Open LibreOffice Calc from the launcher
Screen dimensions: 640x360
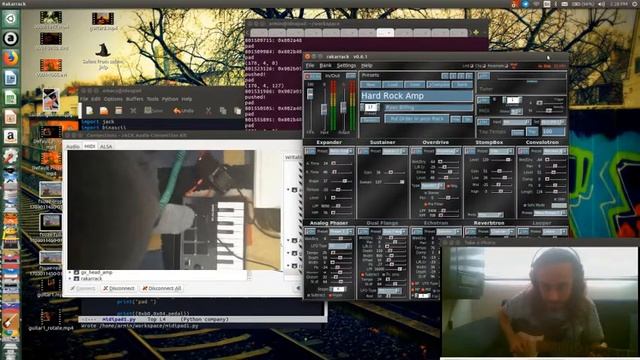pos(11,97)
